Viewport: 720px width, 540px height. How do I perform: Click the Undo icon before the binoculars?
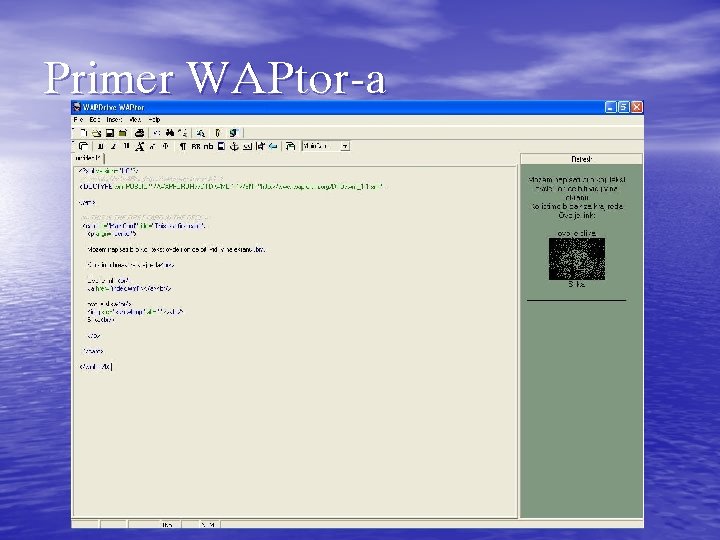tap(157, 133)
